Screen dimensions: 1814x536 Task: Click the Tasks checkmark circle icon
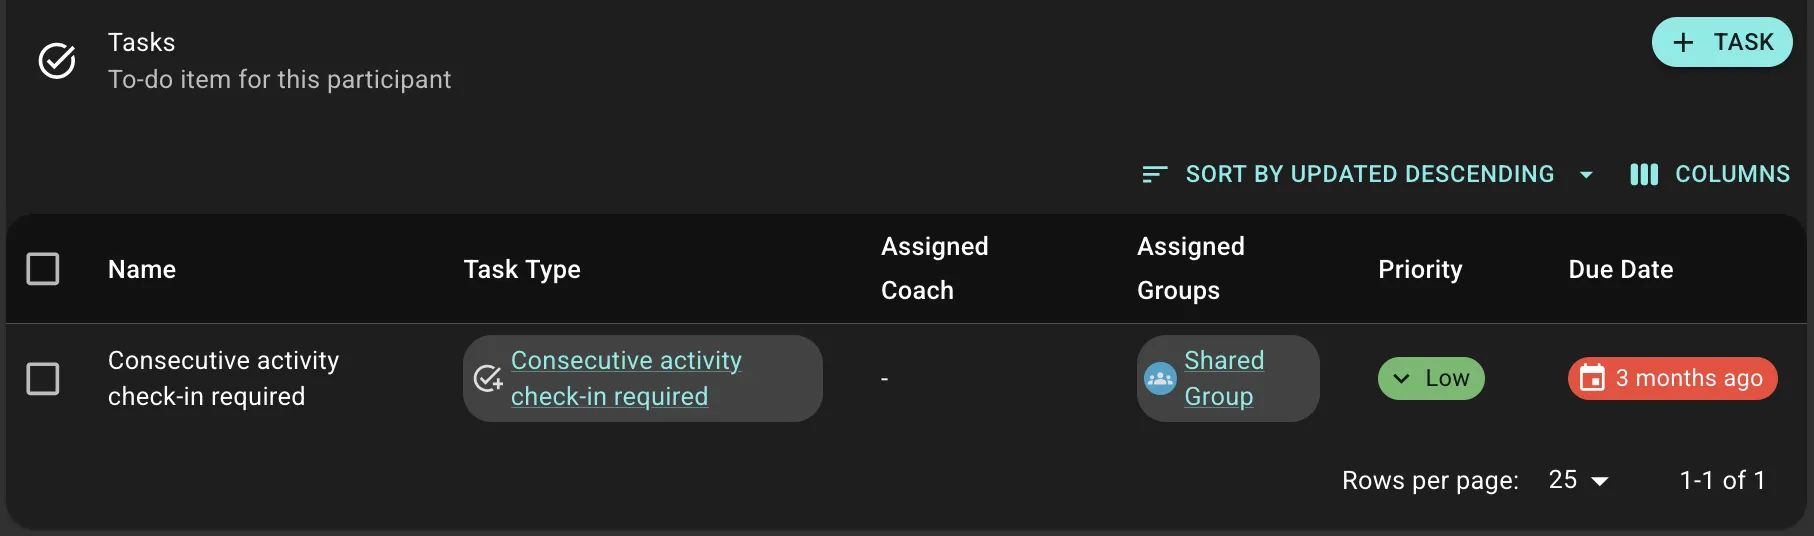(x=57, y=60)
